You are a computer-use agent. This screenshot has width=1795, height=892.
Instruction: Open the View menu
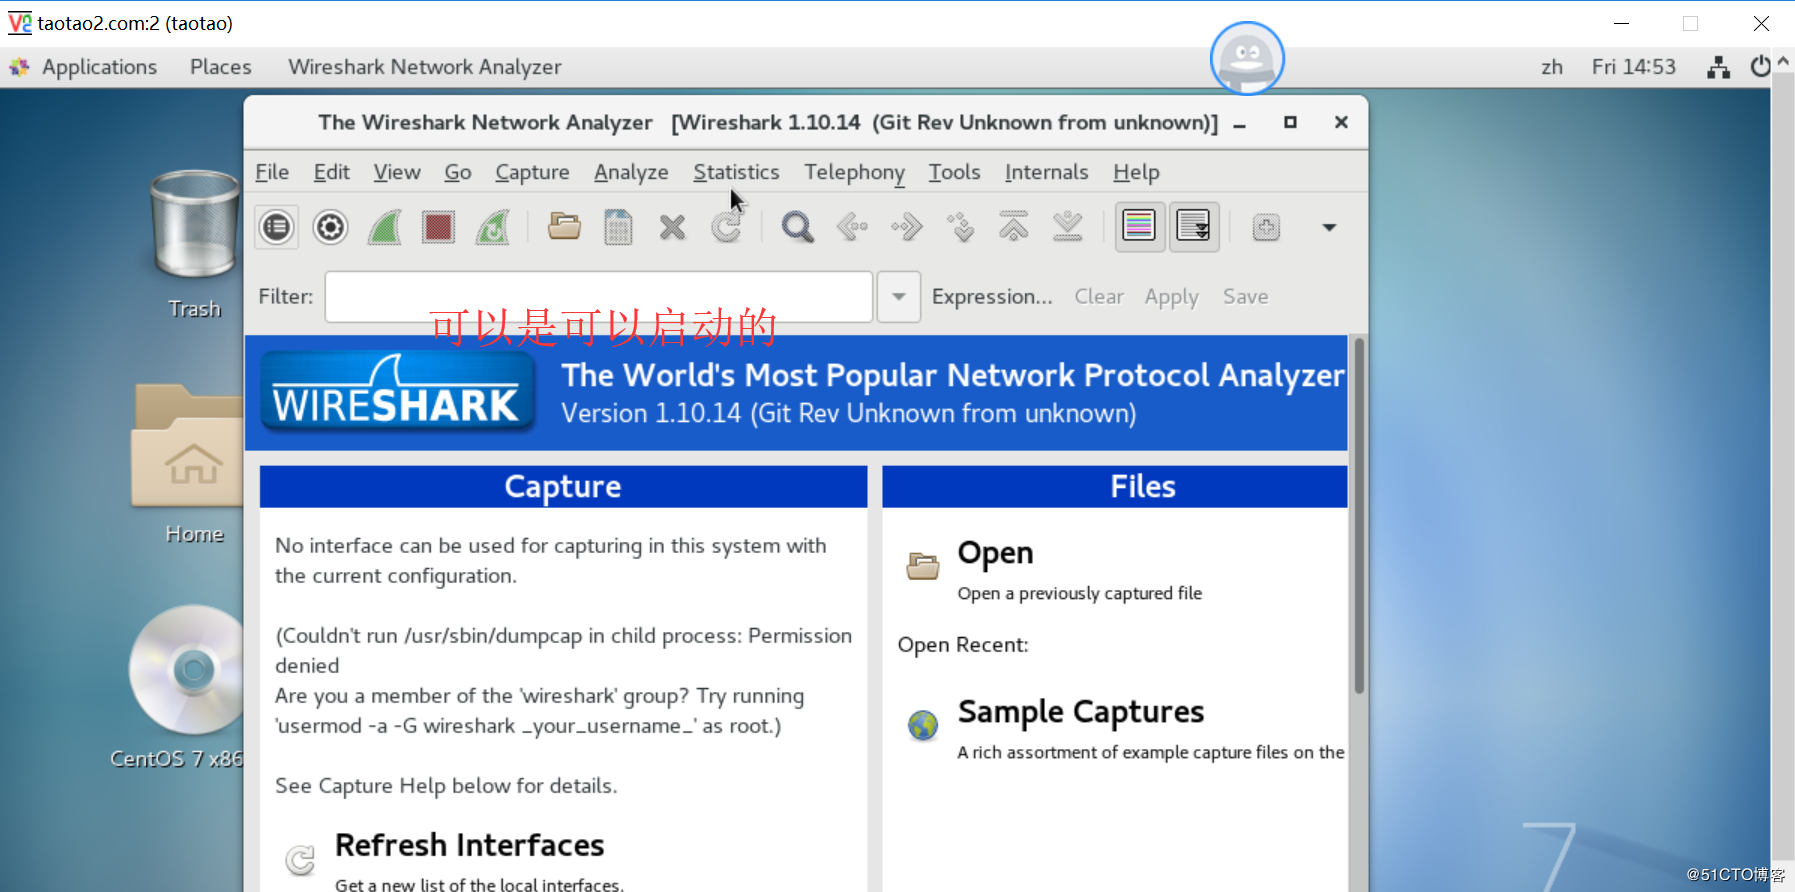click(397, 172)
